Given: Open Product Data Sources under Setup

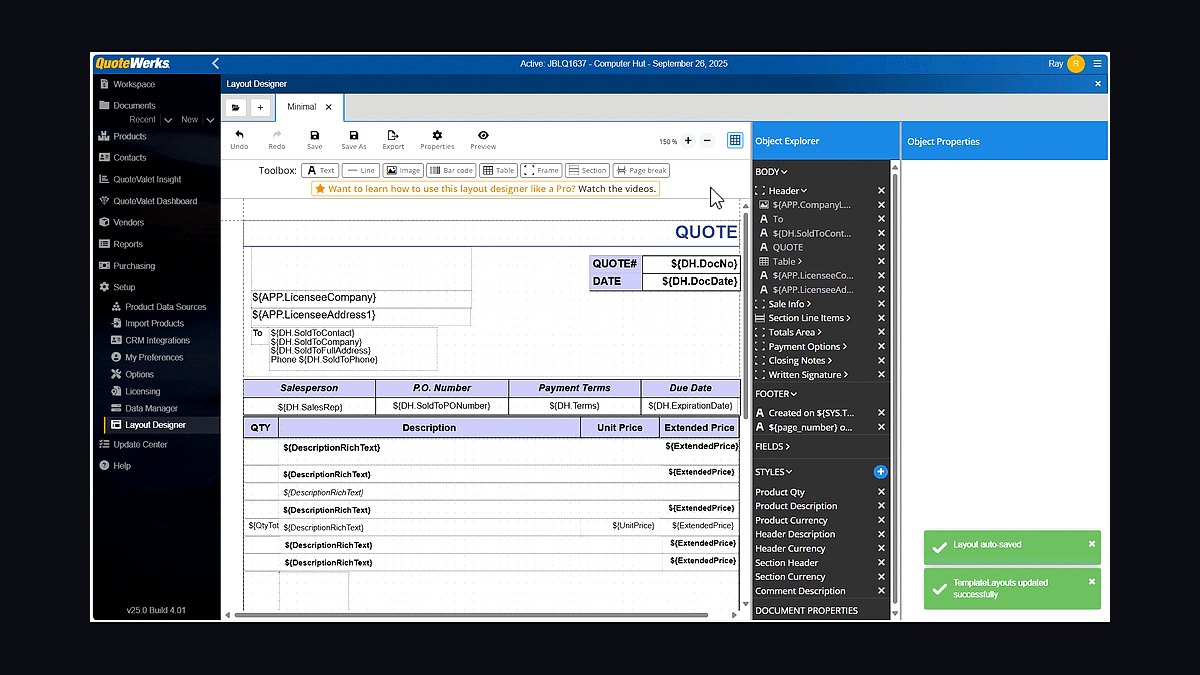Looking at the screenshot, I should pyautogui.click(x=165, y=307).
